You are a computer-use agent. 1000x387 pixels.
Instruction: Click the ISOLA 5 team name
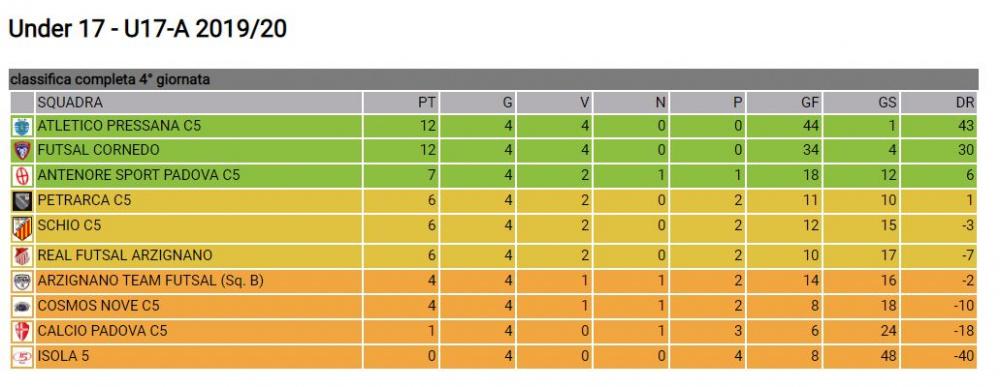point(63,356)
